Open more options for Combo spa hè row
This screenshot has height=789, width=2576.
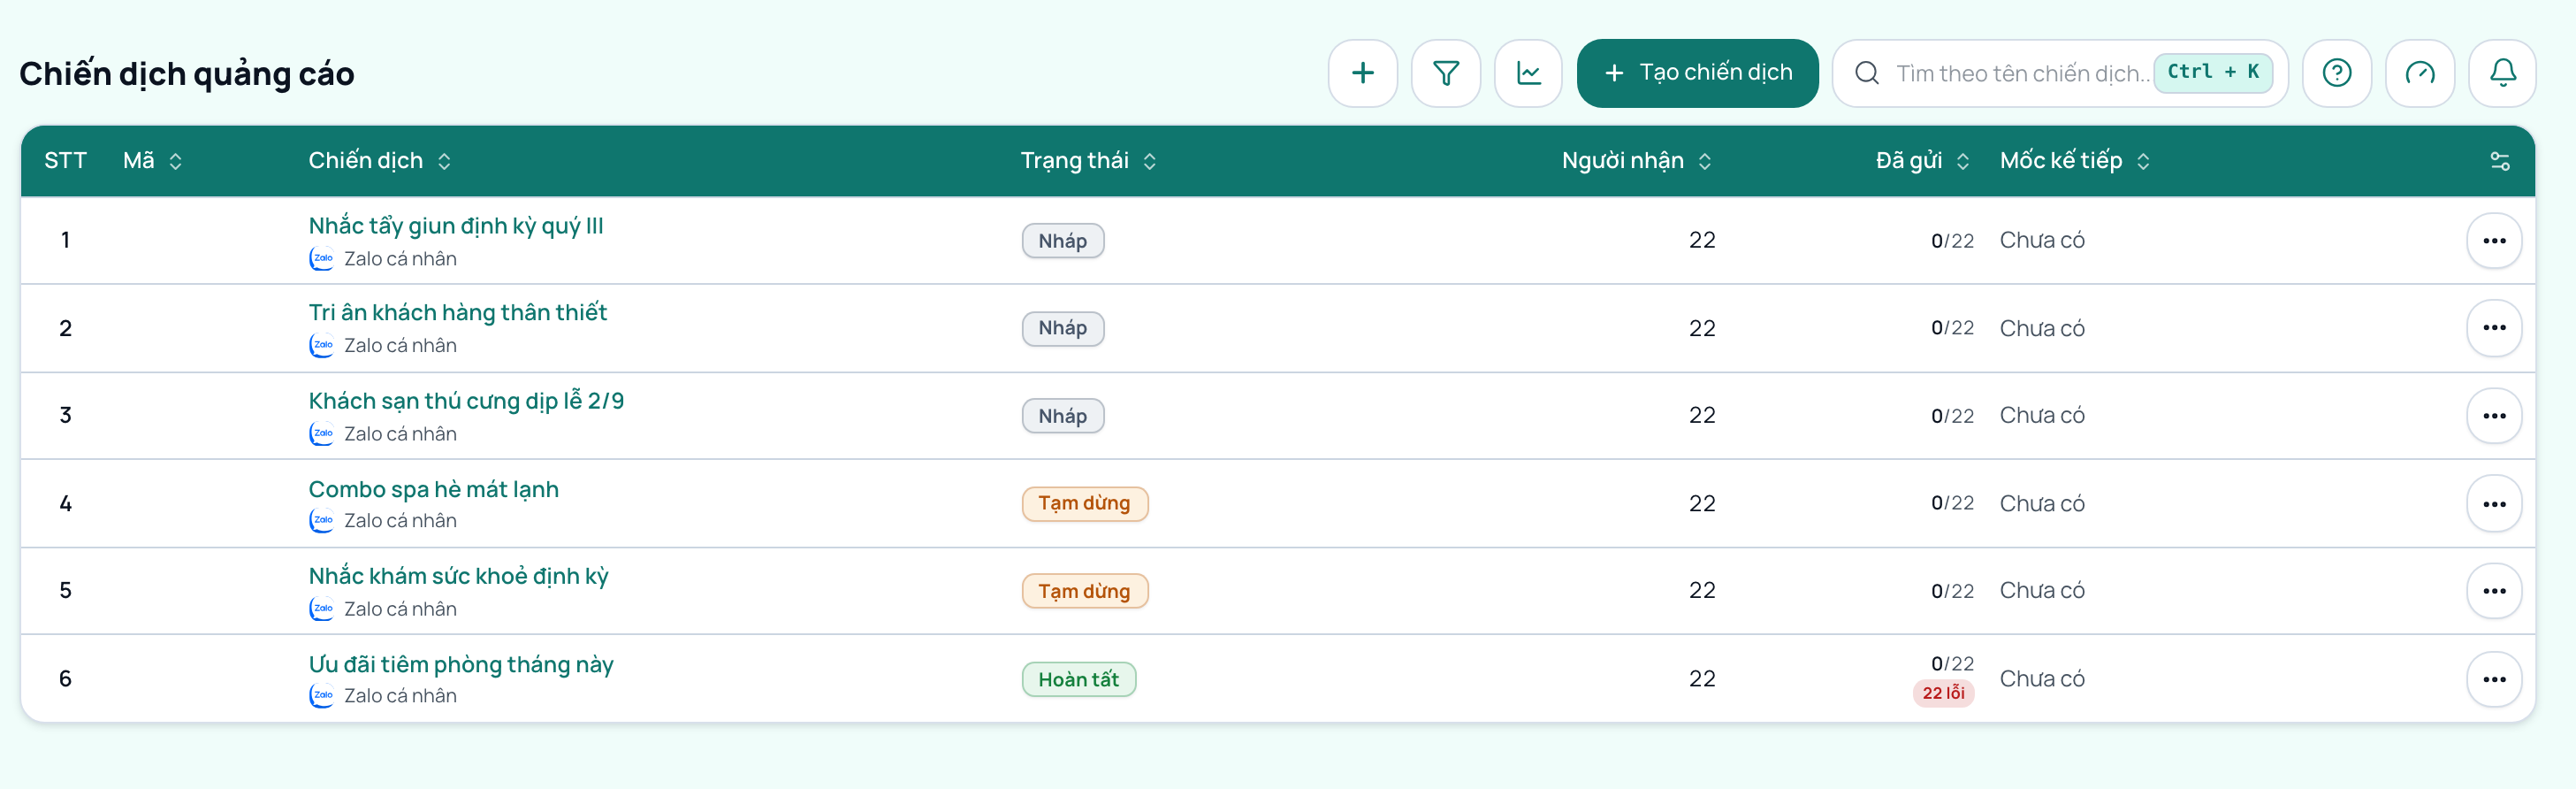point(2494,503)
